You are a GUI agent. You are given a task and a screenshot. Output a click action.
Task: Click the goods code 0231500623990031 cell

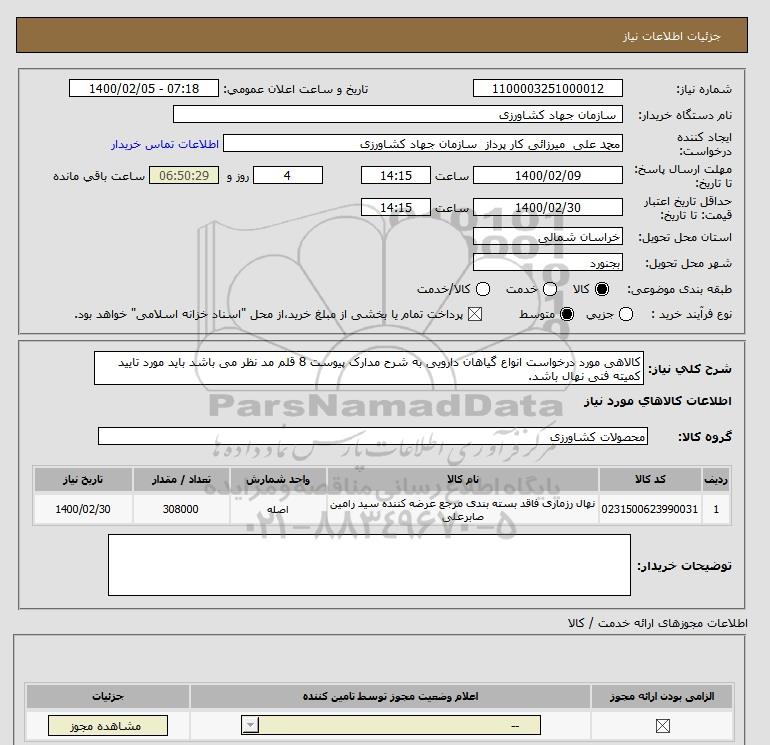650,509
